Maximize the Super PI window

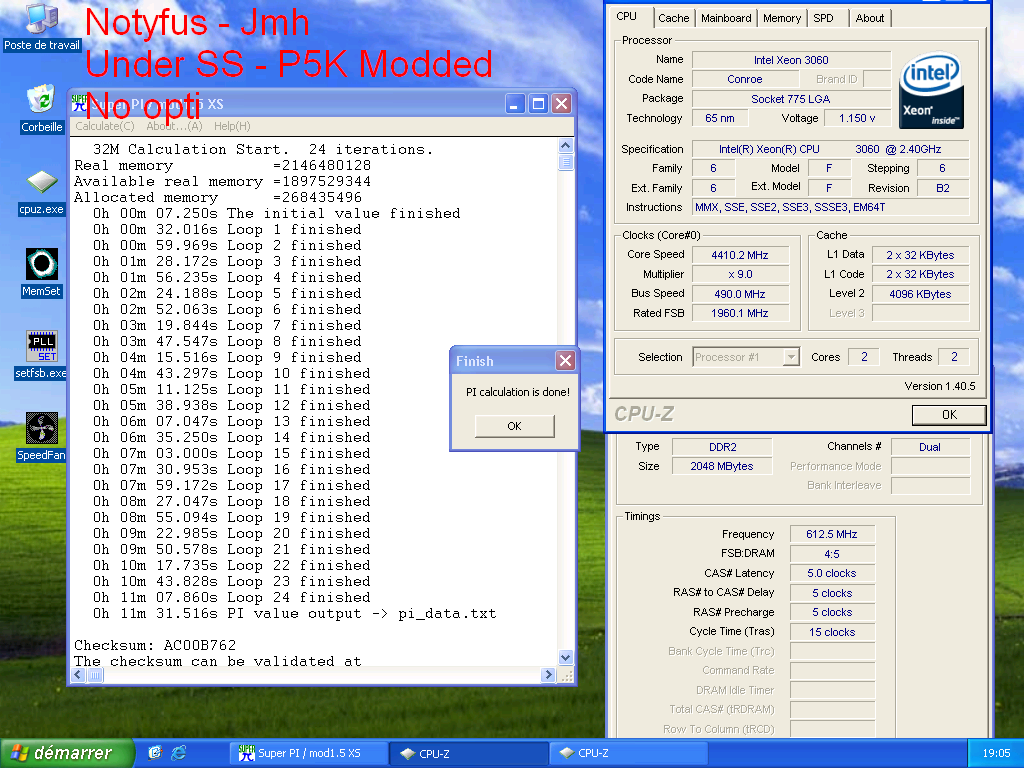(x=538, y=103)
